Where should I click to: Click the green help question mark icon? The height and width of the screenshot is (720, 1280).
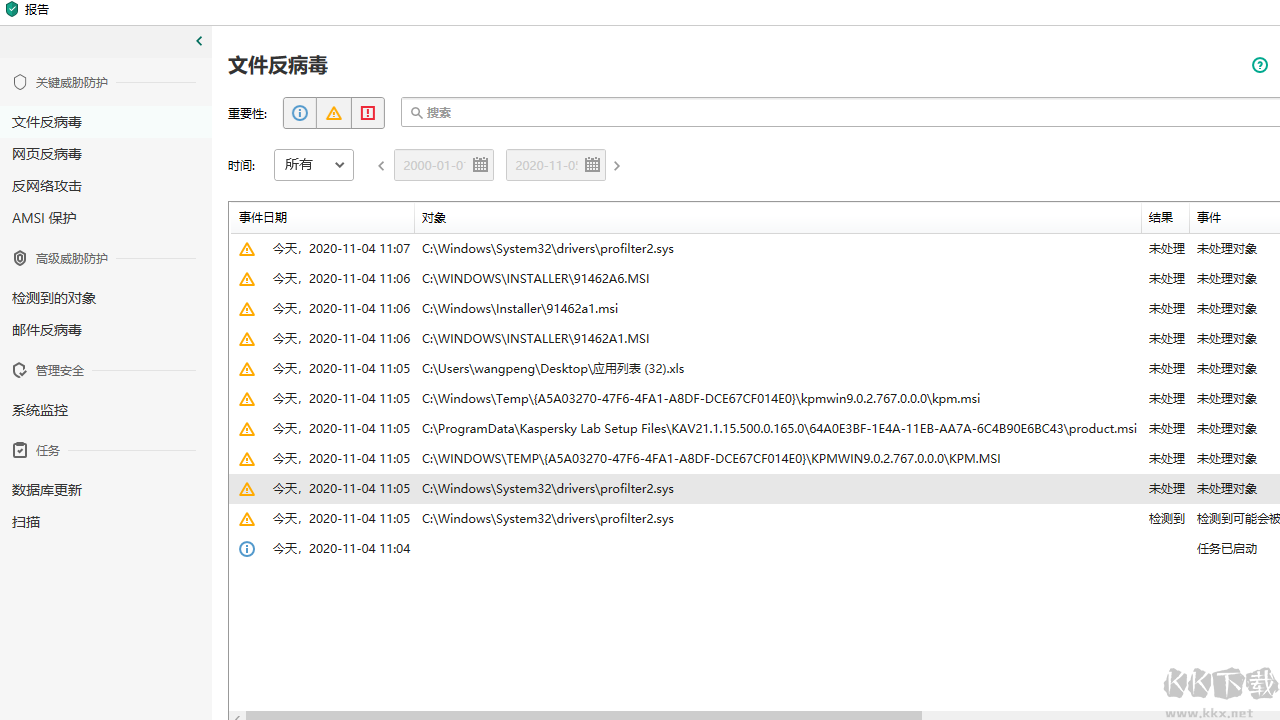pyautogui.click(x=1260, y=65)
